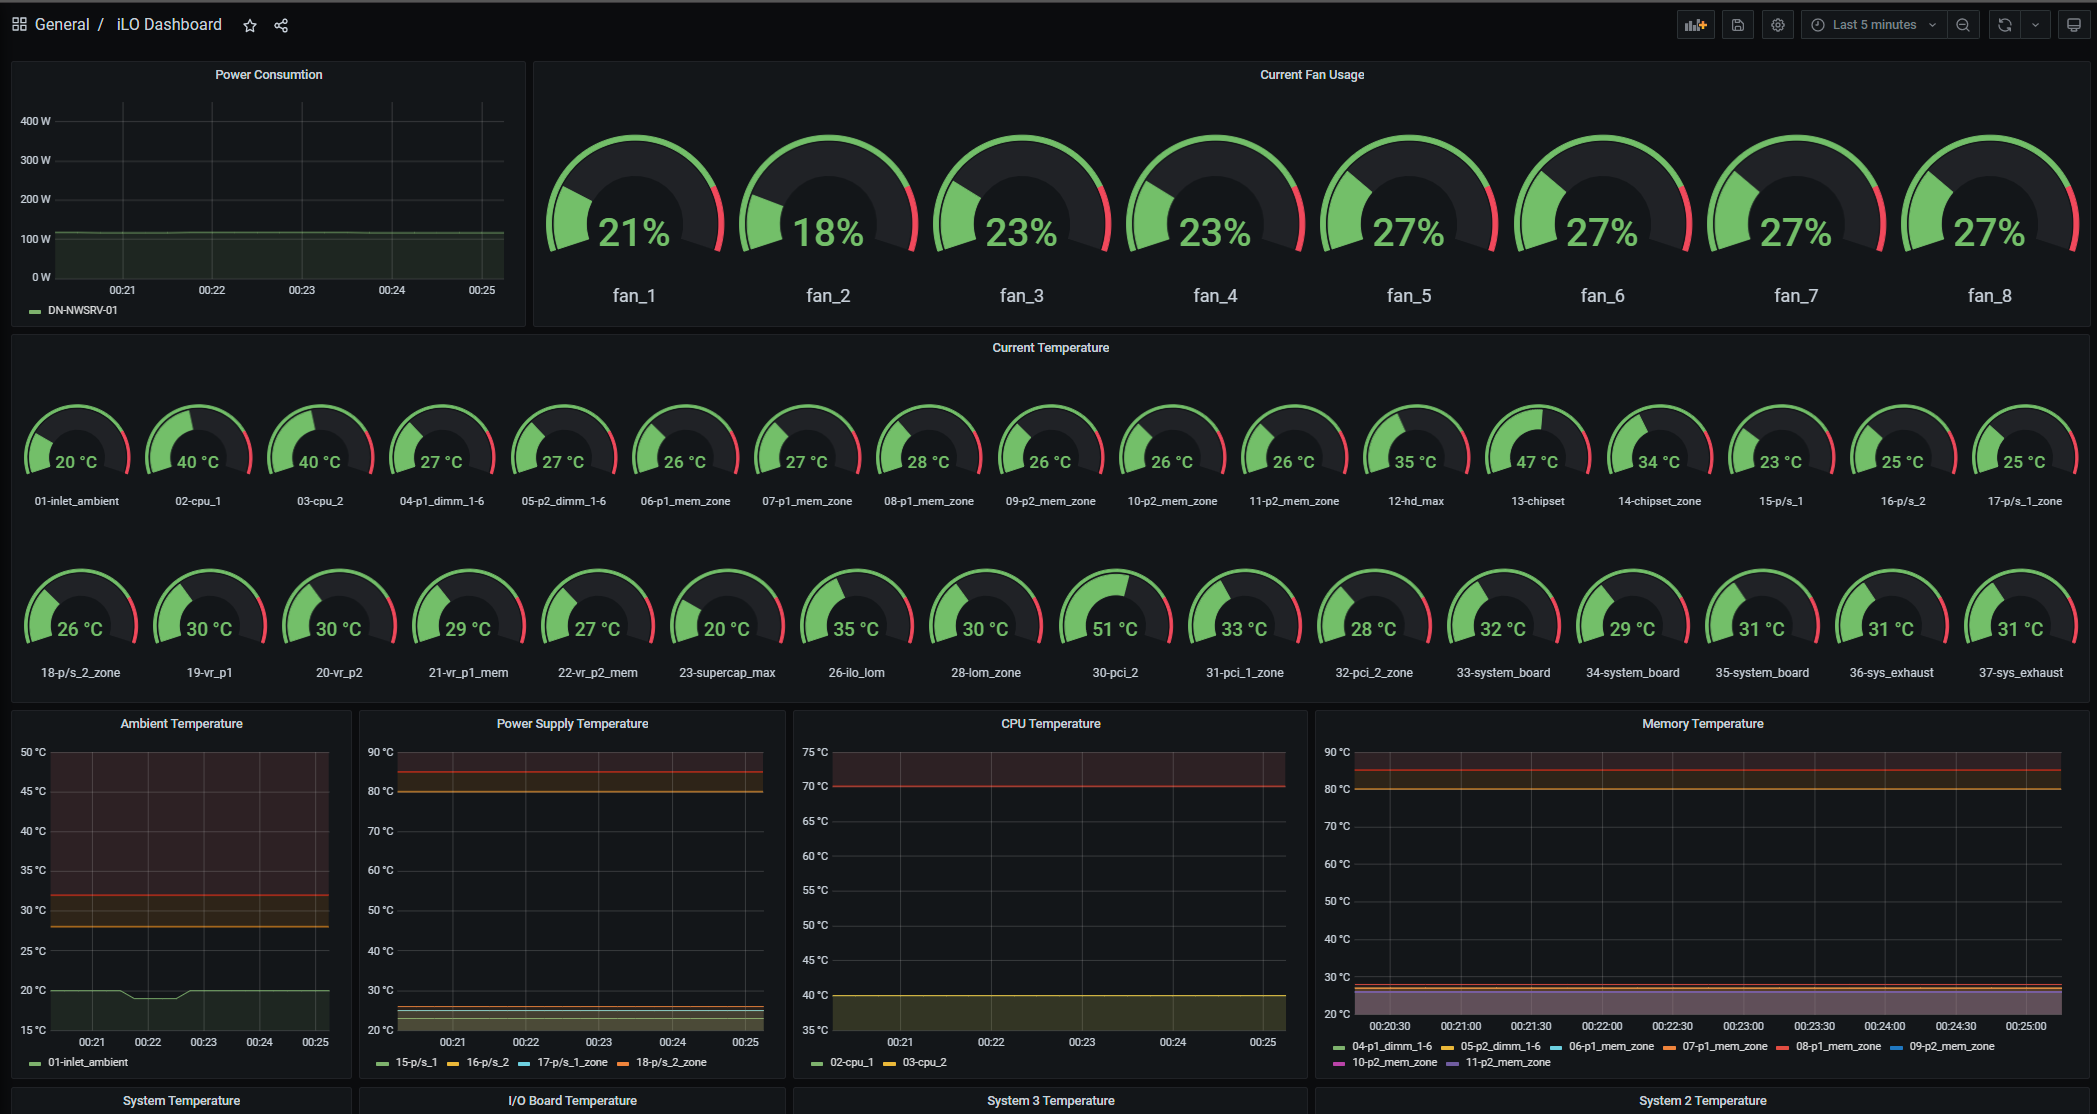
Task: Expand the refresh interval dropdown arrow
Action: click(2035, 25)
